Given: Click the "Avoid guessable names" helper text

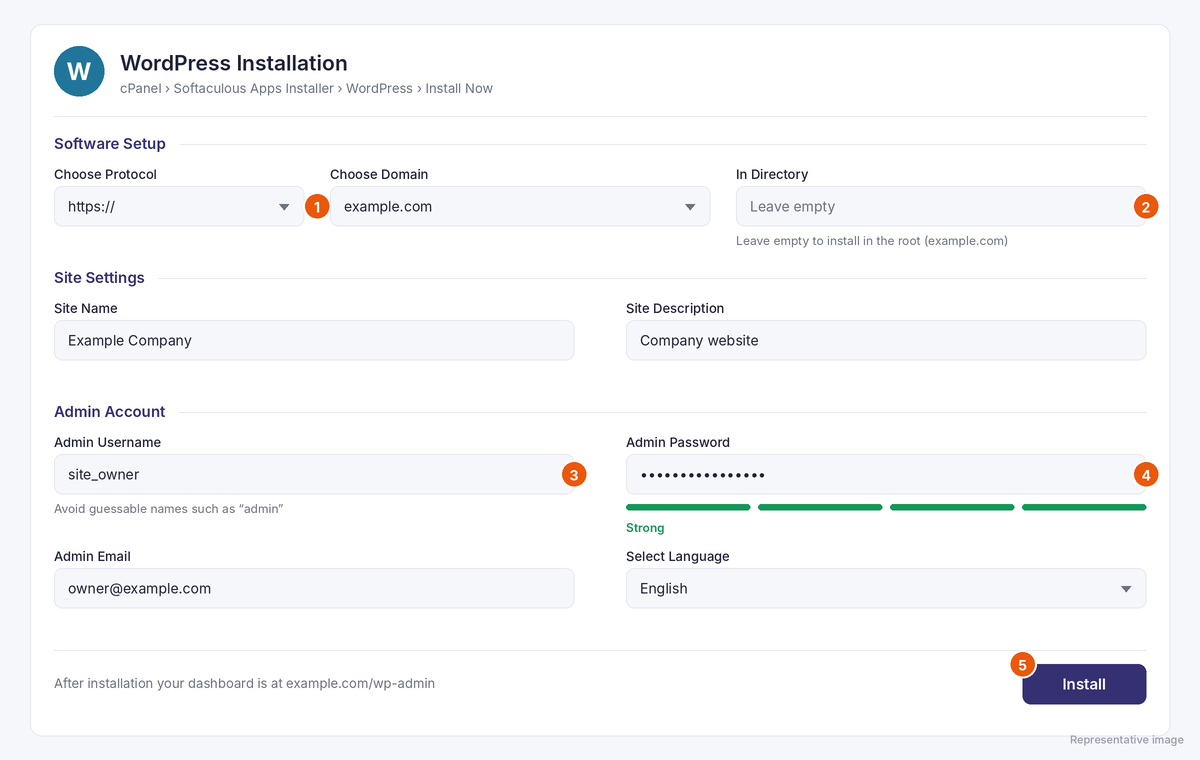Looking at the screenshot, I should tap(169, 509).
